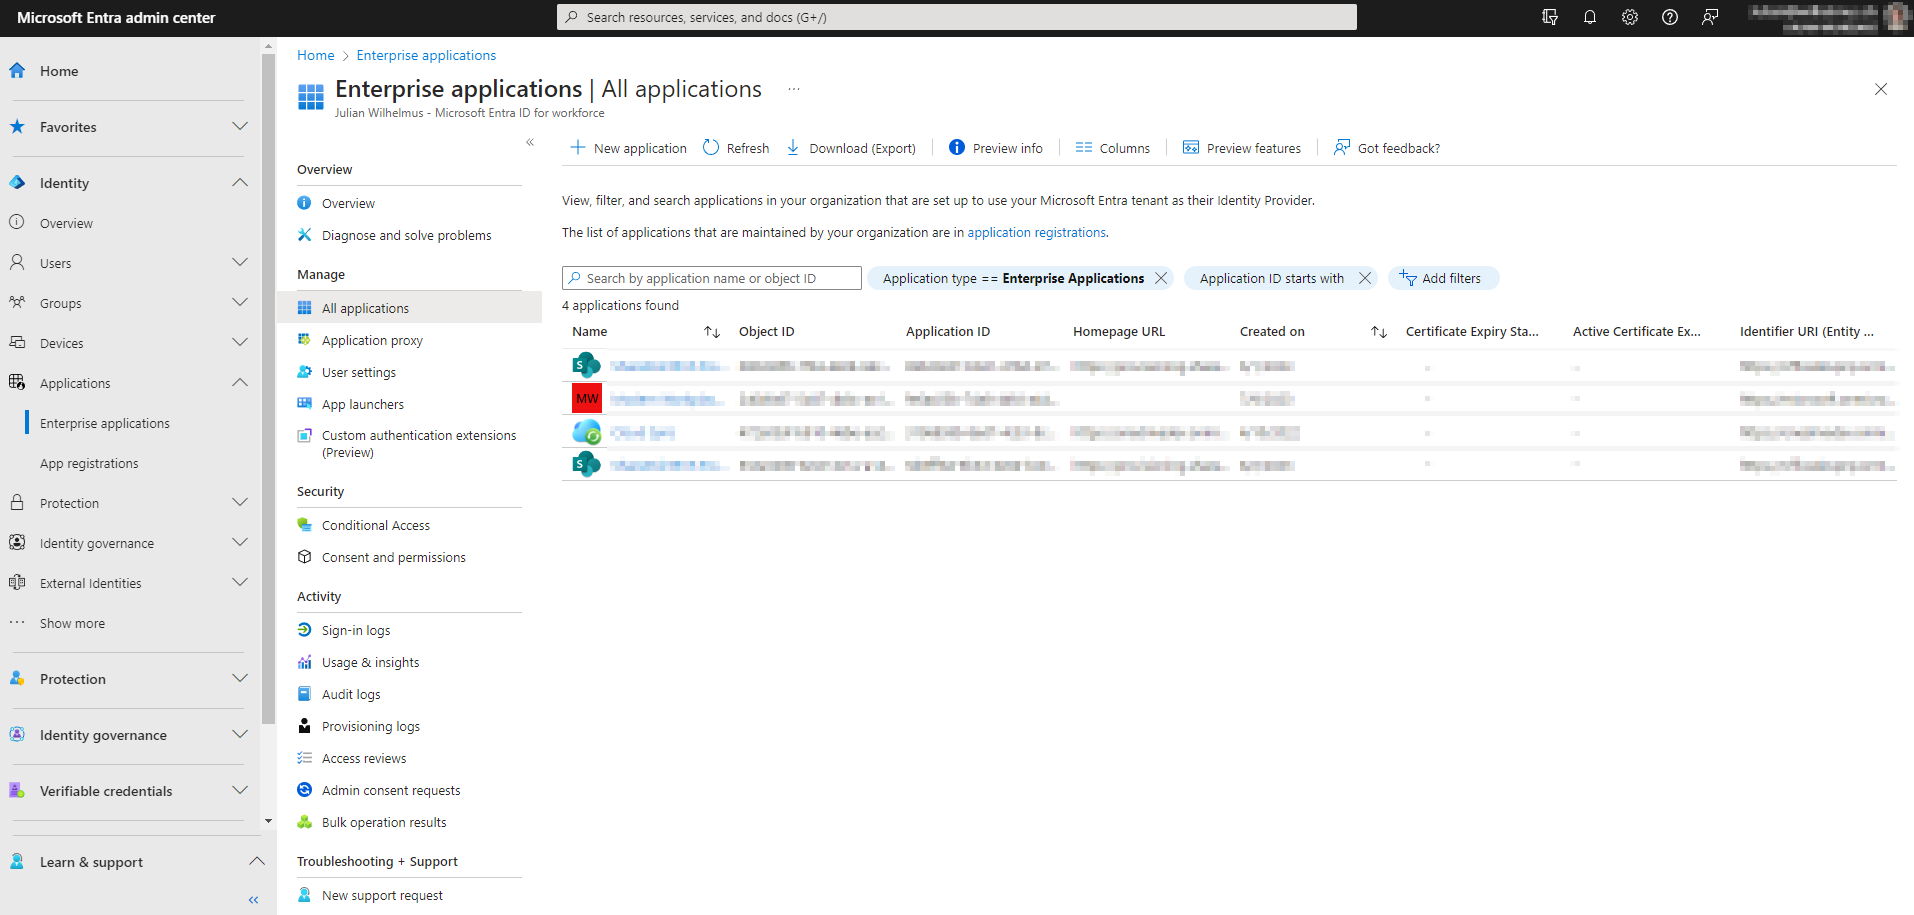Viewport: 1914px width, 915px height.
Task: Collapse the Learn & support chevron
Action: pos(257,862)
